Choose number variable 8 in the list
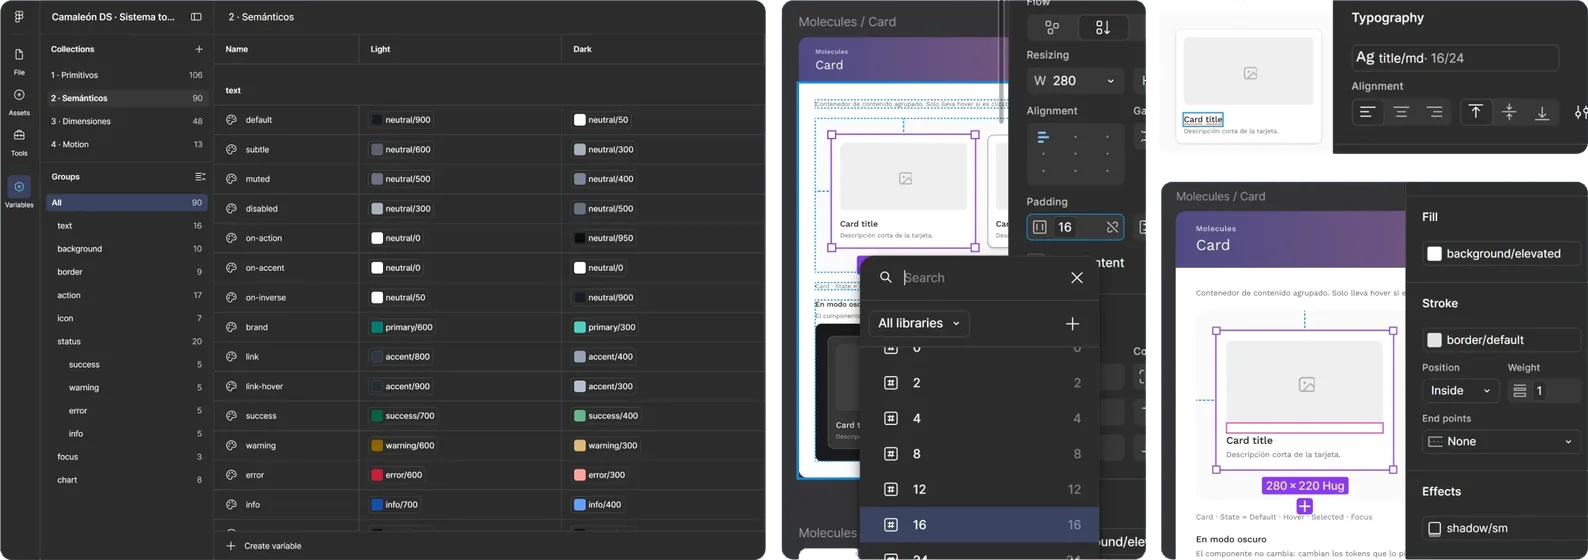 pyautogui.click(x=980, y=454)
